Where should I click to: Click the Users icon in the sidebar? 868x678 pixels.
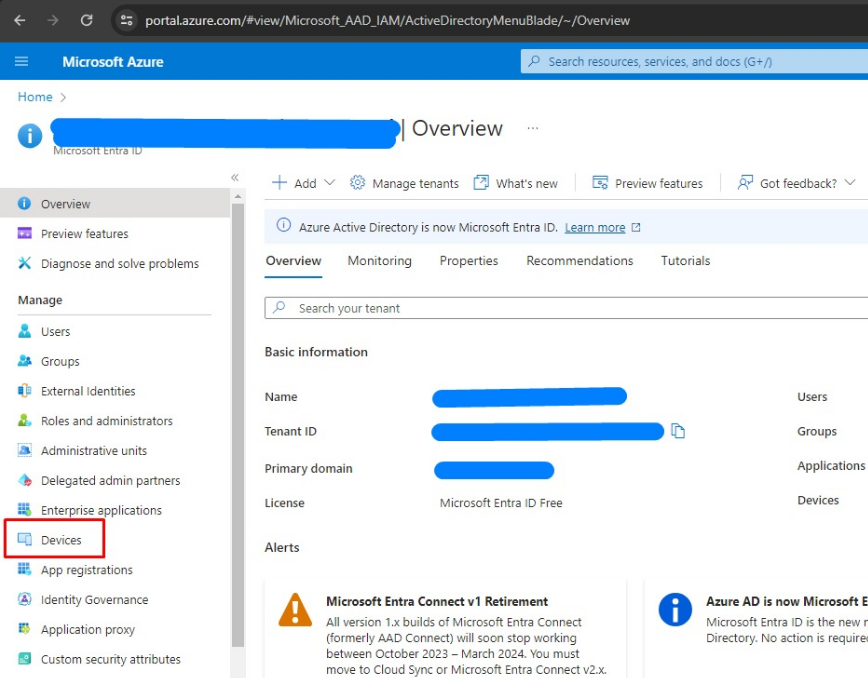point(24,331)
